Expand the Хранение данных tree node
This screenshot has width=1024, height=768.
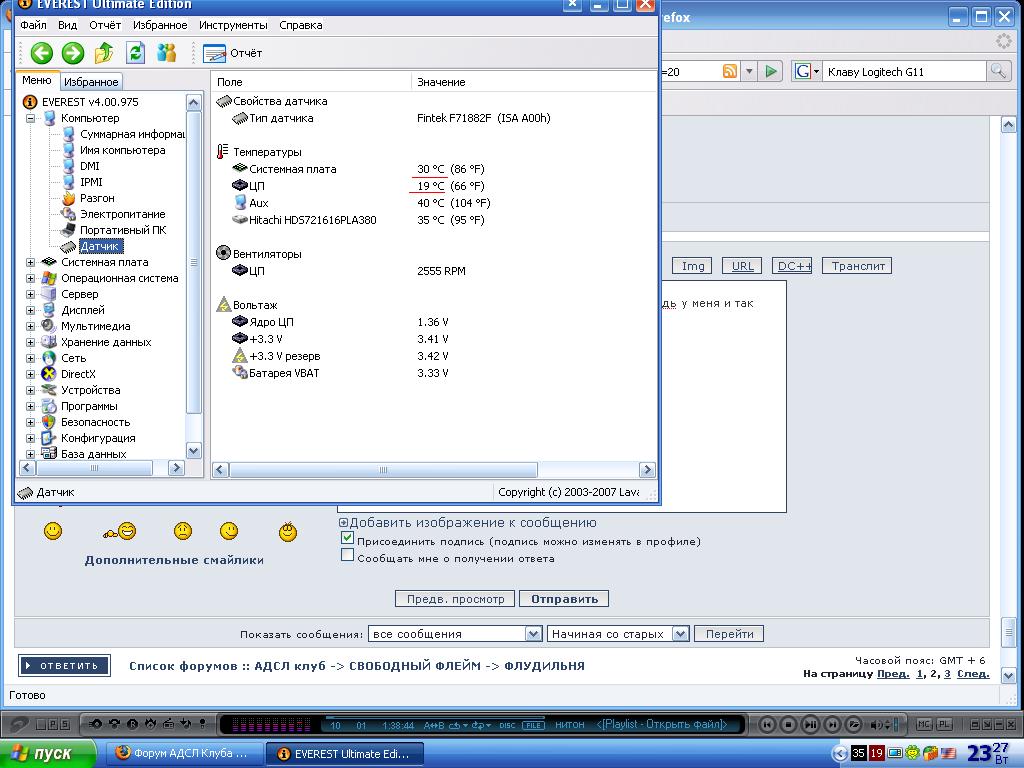30,342
